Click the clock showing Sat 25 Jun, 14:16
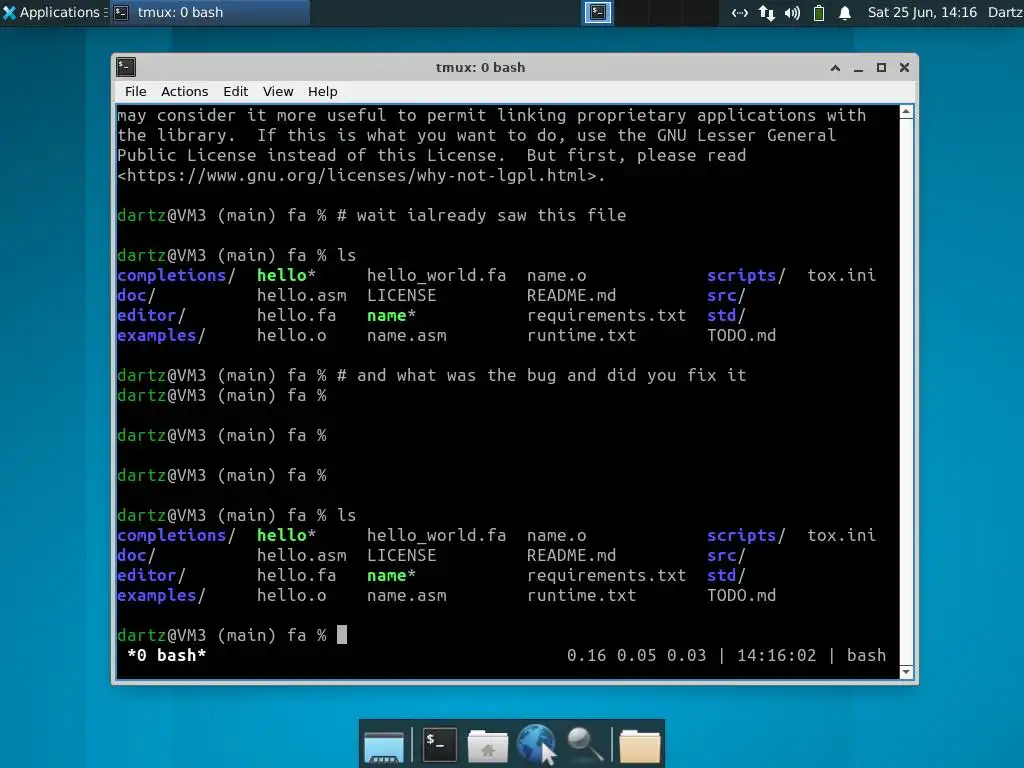This screenshot has width=1024, height=768. pyautogui.click(x=922, y=12)
